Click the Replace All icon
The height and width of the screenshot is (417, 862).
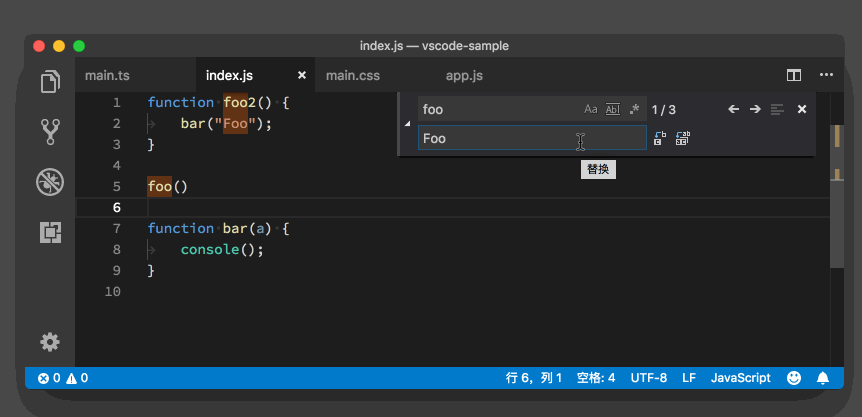pos(682,138)
